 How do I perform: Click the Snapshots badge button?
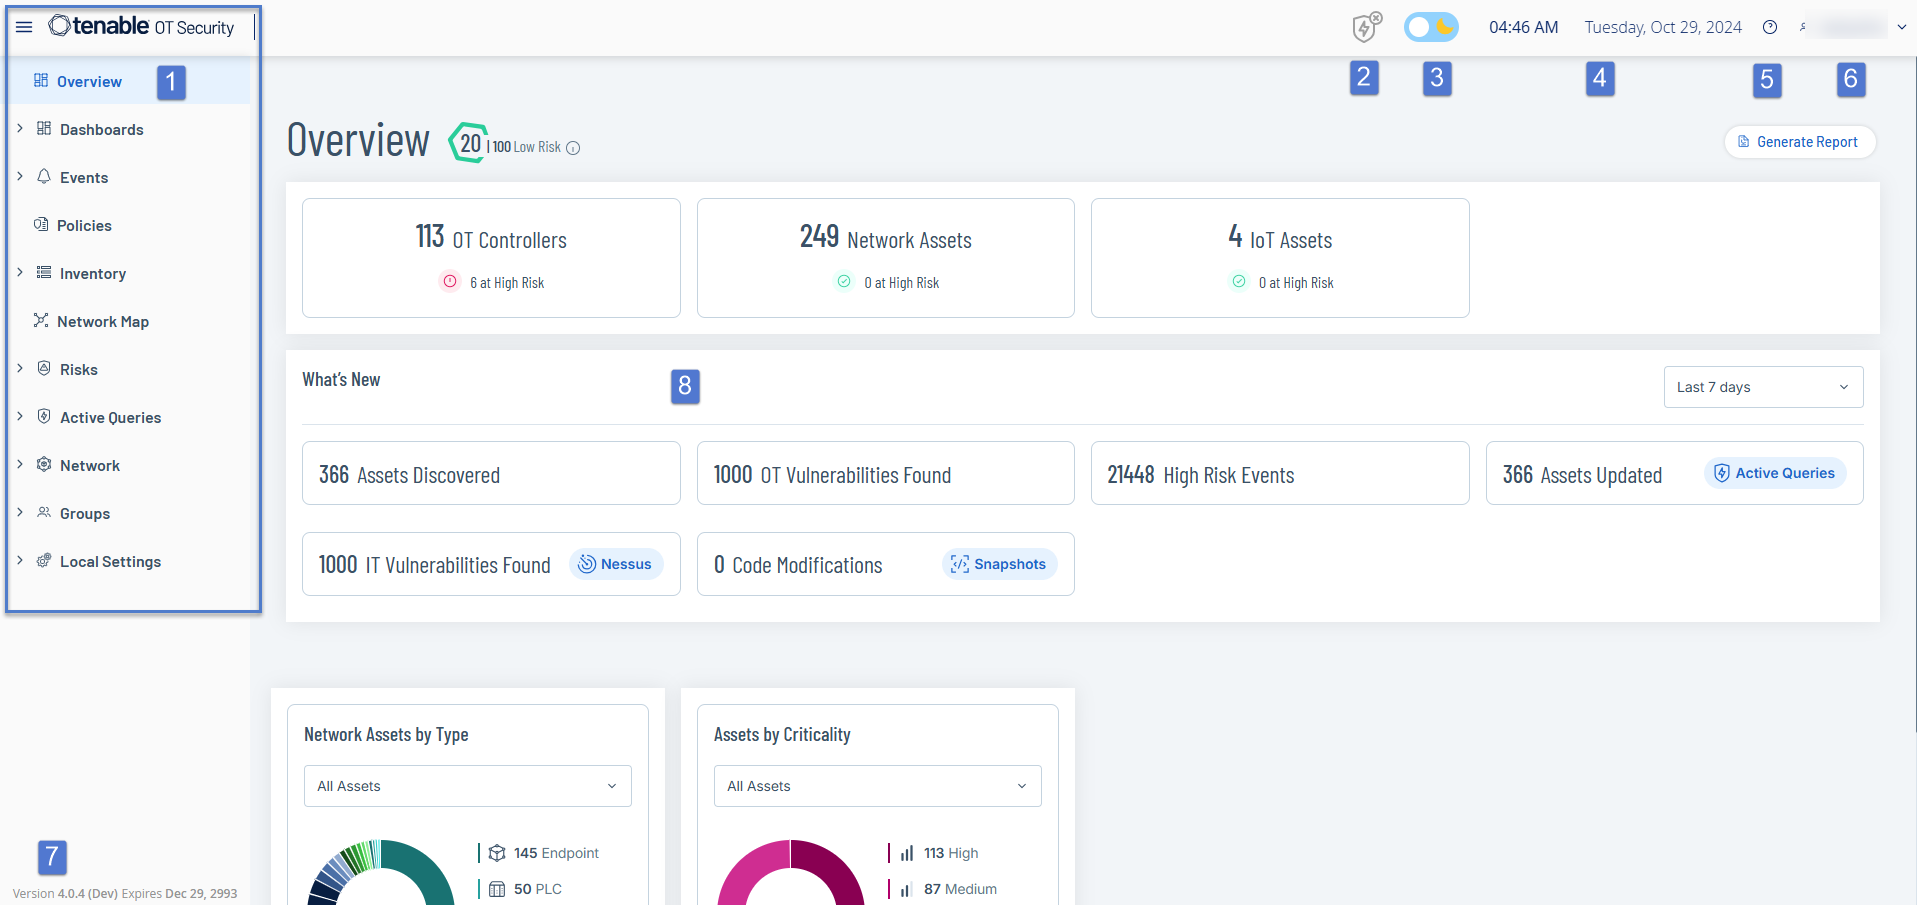coord(999,564)
